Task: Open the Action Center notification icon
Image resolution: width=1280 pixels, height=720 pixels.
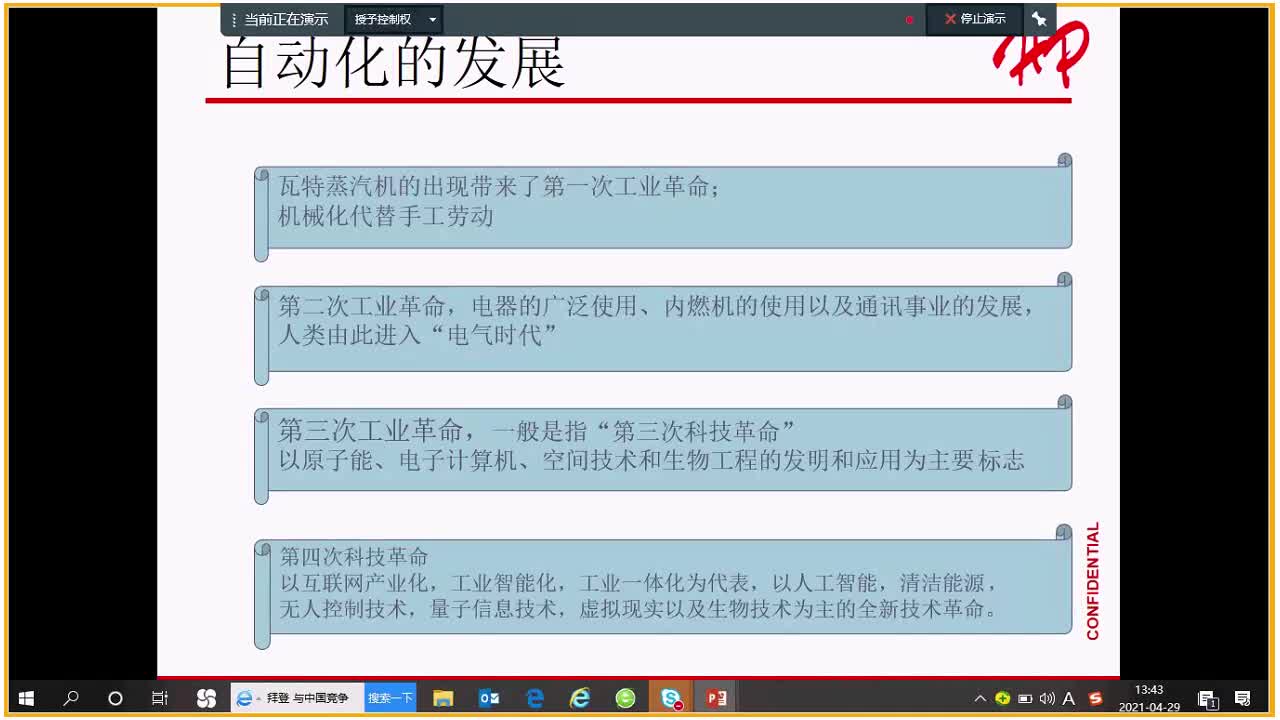Action: pyautogui.click(x=1241, y=698)
